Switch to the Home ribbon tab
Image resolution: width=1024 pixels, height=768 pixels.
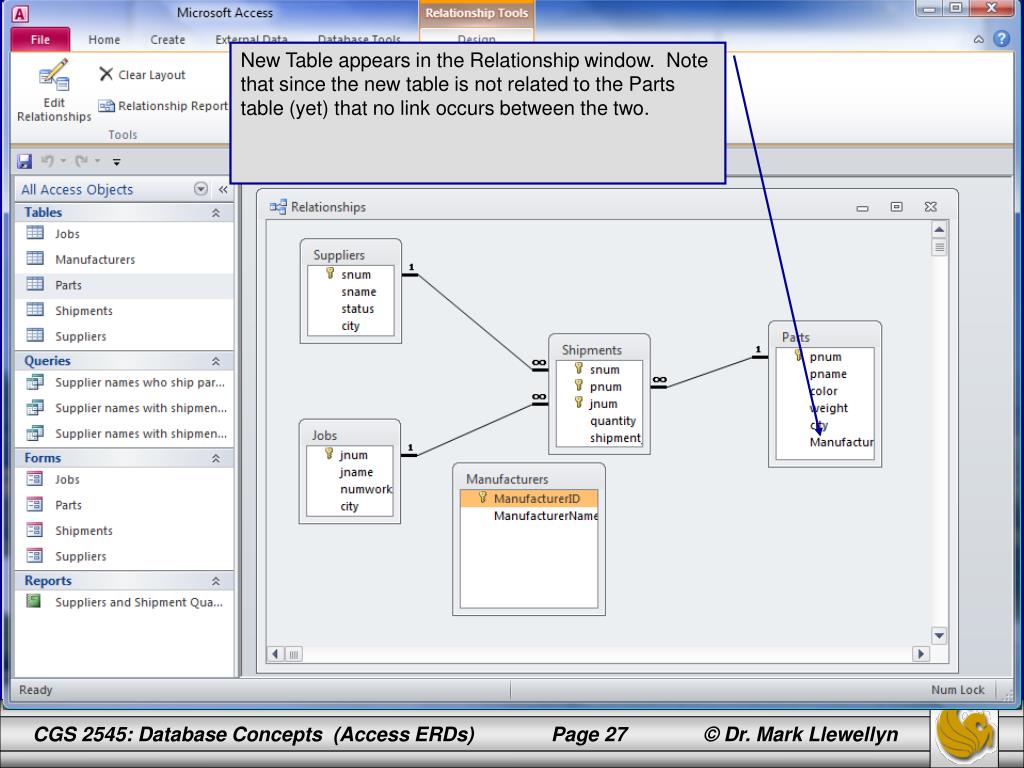(104, 40)
